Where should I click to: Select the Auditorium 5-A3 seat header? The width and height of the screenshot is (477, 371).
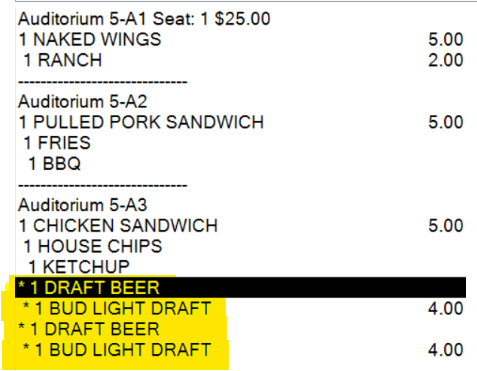pos(83,205)
